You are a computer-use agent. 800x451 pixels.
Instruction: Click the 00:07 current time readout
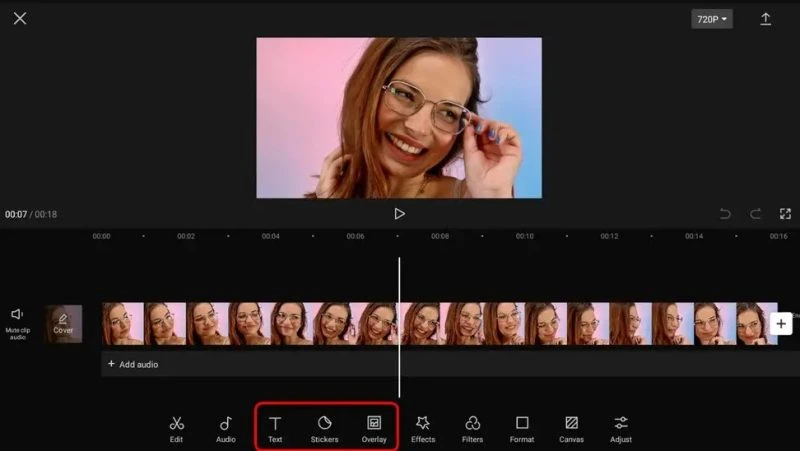(x=16, y=214)
